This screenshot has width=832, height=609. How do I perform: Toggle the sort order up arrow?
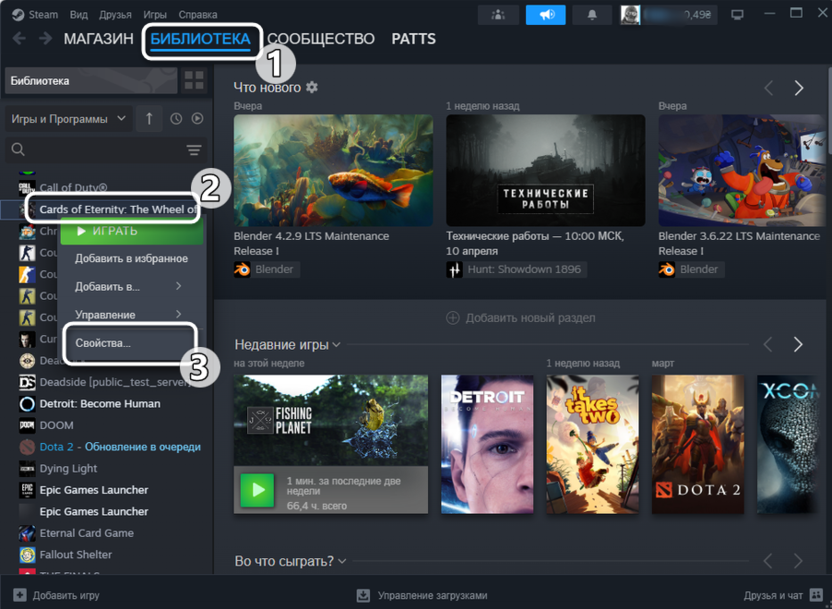[149, 119]
